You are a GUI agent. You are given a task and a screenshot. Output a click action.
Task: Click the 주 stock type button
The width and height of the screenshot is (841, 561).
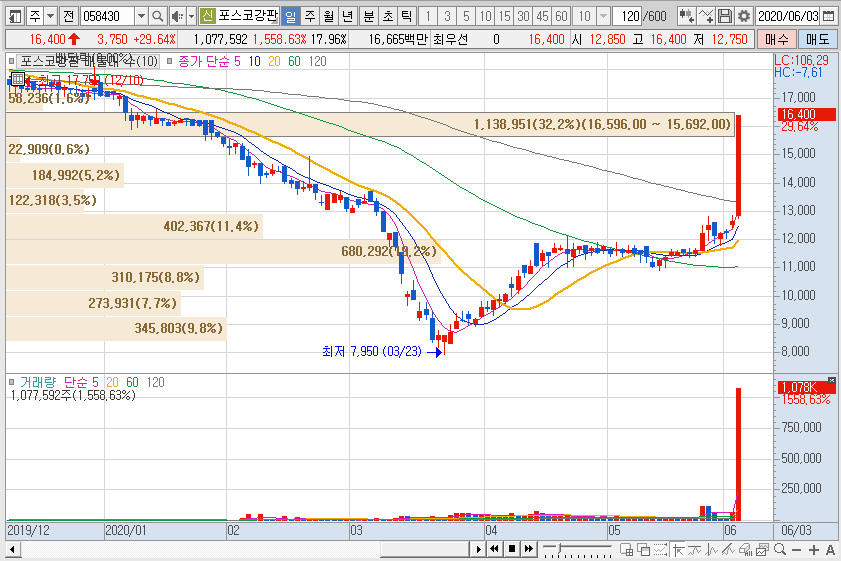click(34, 16)
